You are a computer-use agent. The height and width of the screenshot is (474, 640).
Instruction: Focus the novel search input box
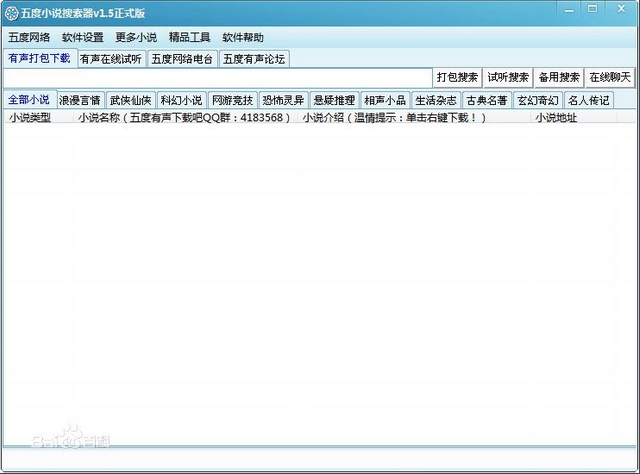(217, 78)
